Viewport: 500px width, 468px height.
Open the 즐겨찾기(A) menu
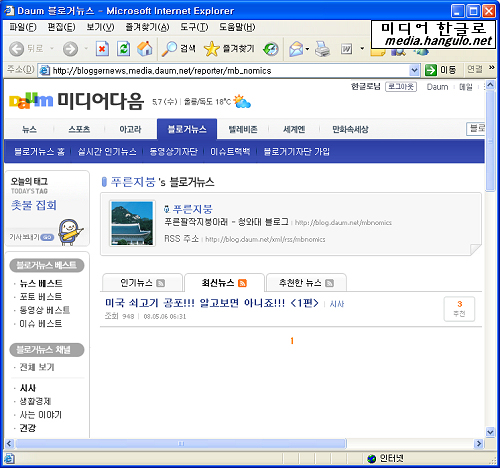click(x=147, y=27)
